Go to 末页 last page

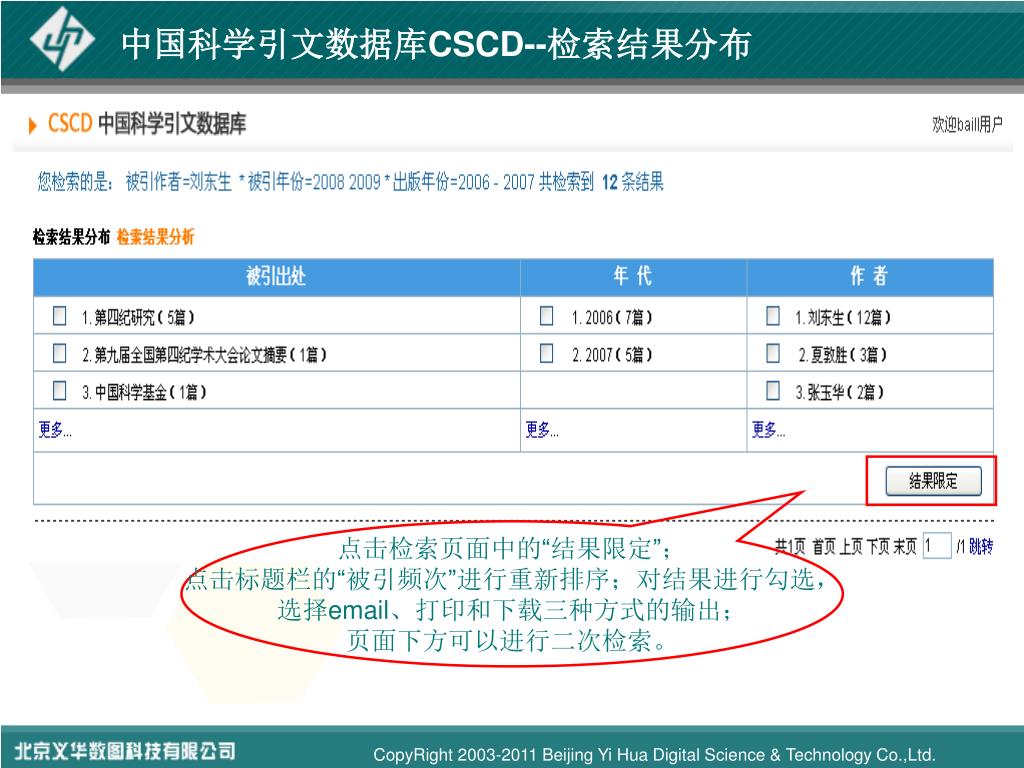tap(904, 546)
